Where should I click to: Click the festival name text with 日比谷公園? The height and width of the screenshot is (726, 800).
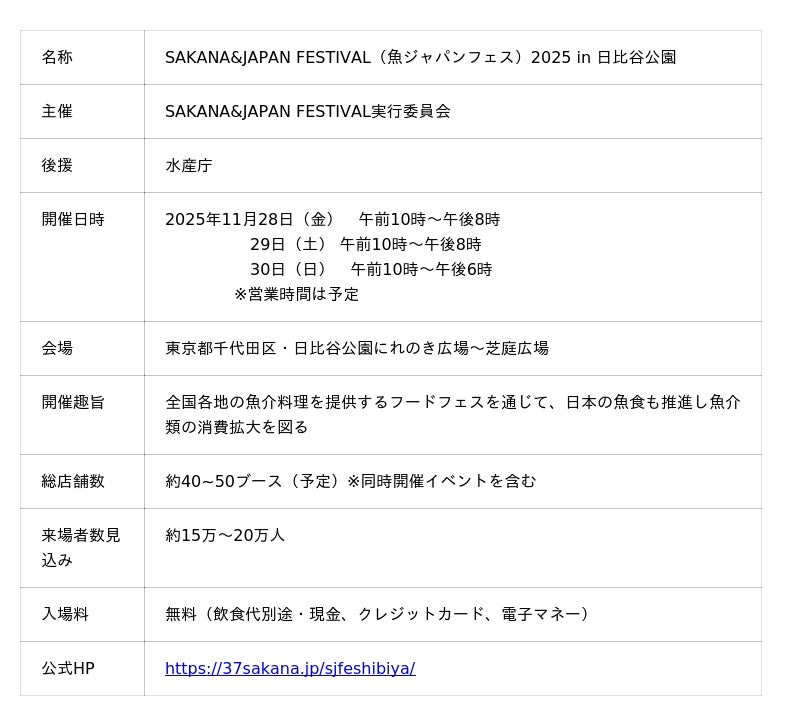click(420, 57)
